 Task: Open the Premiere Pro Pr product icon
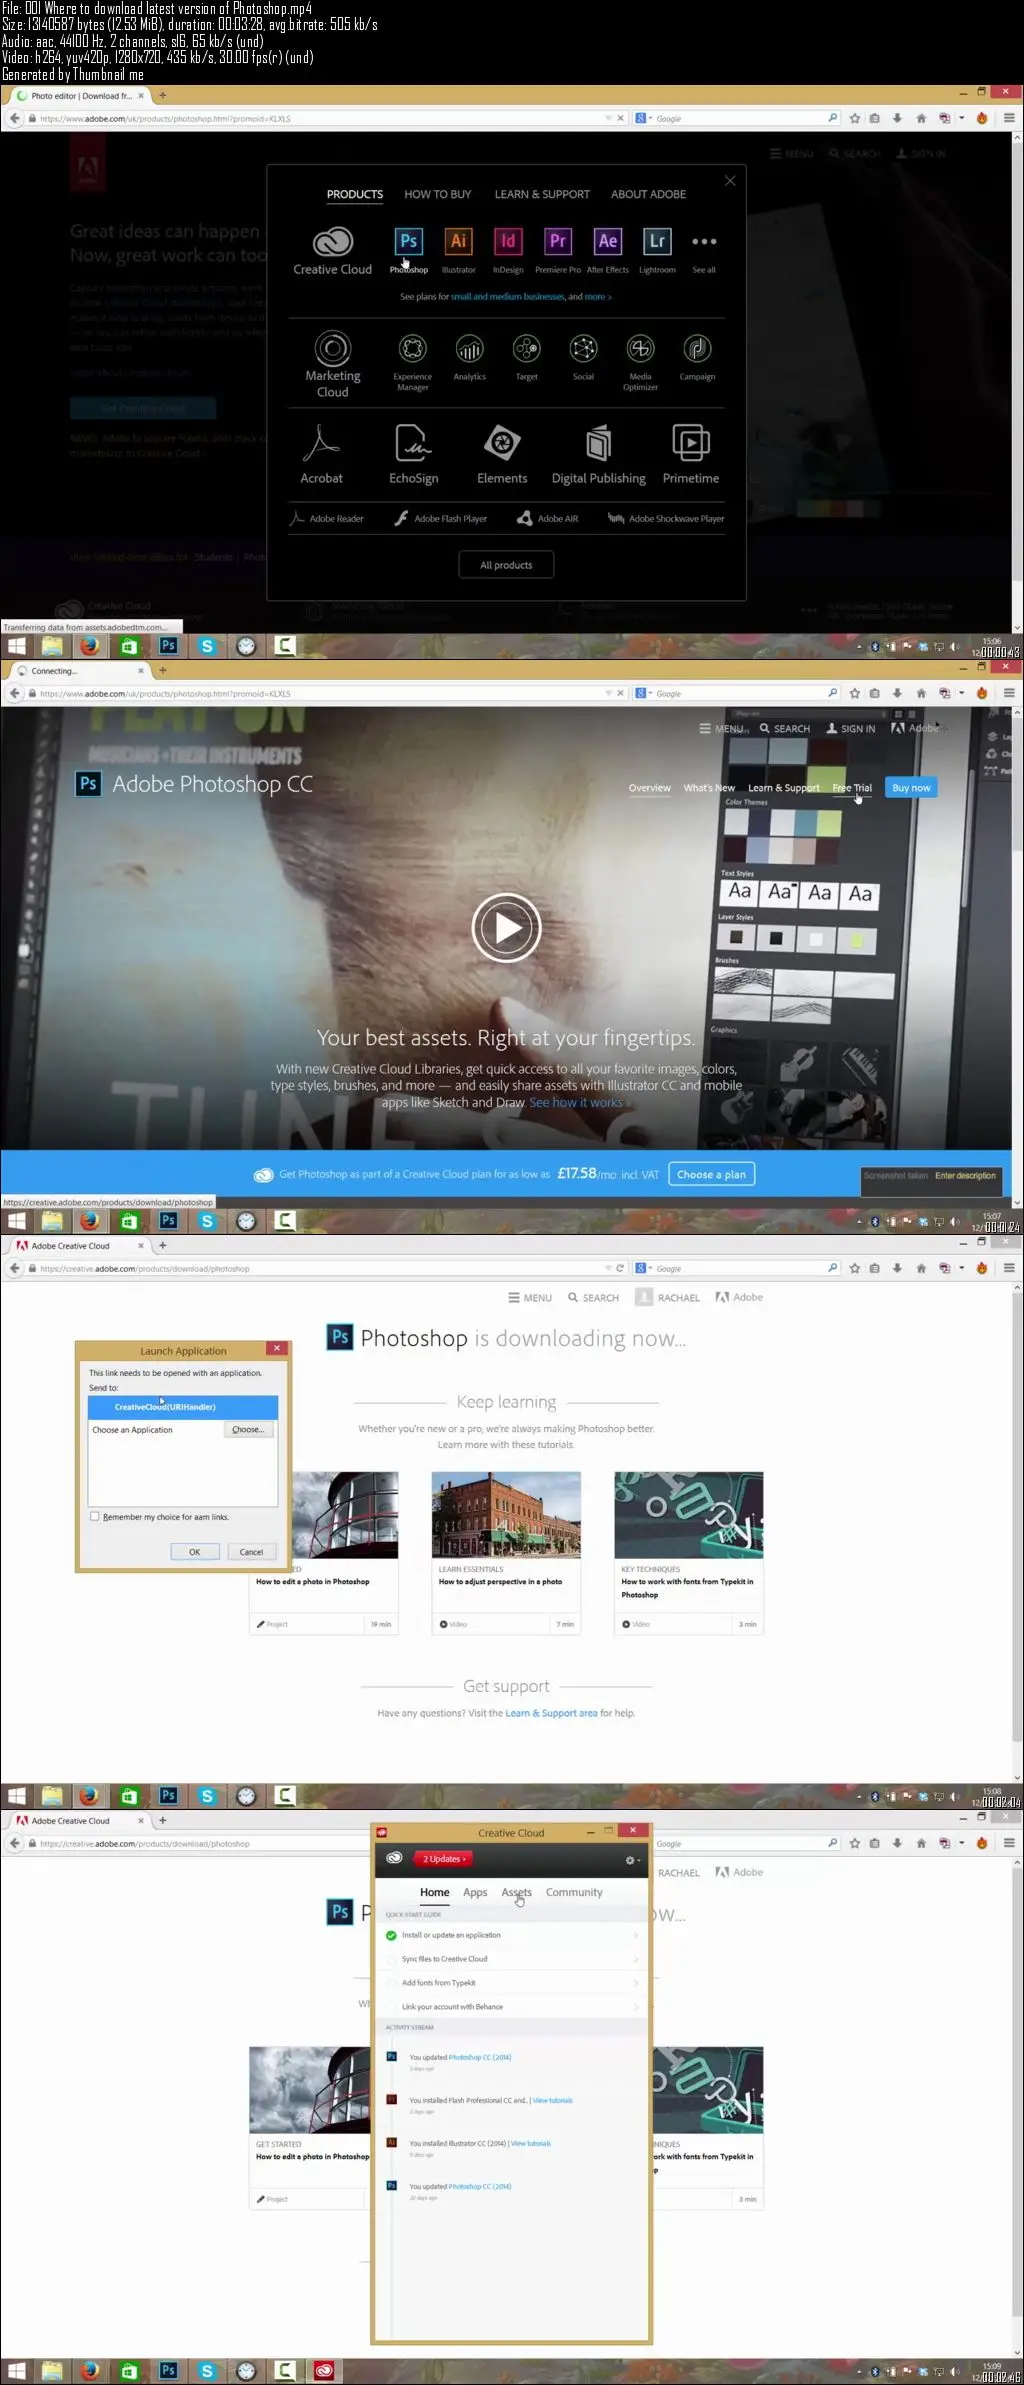pos(558,241)
